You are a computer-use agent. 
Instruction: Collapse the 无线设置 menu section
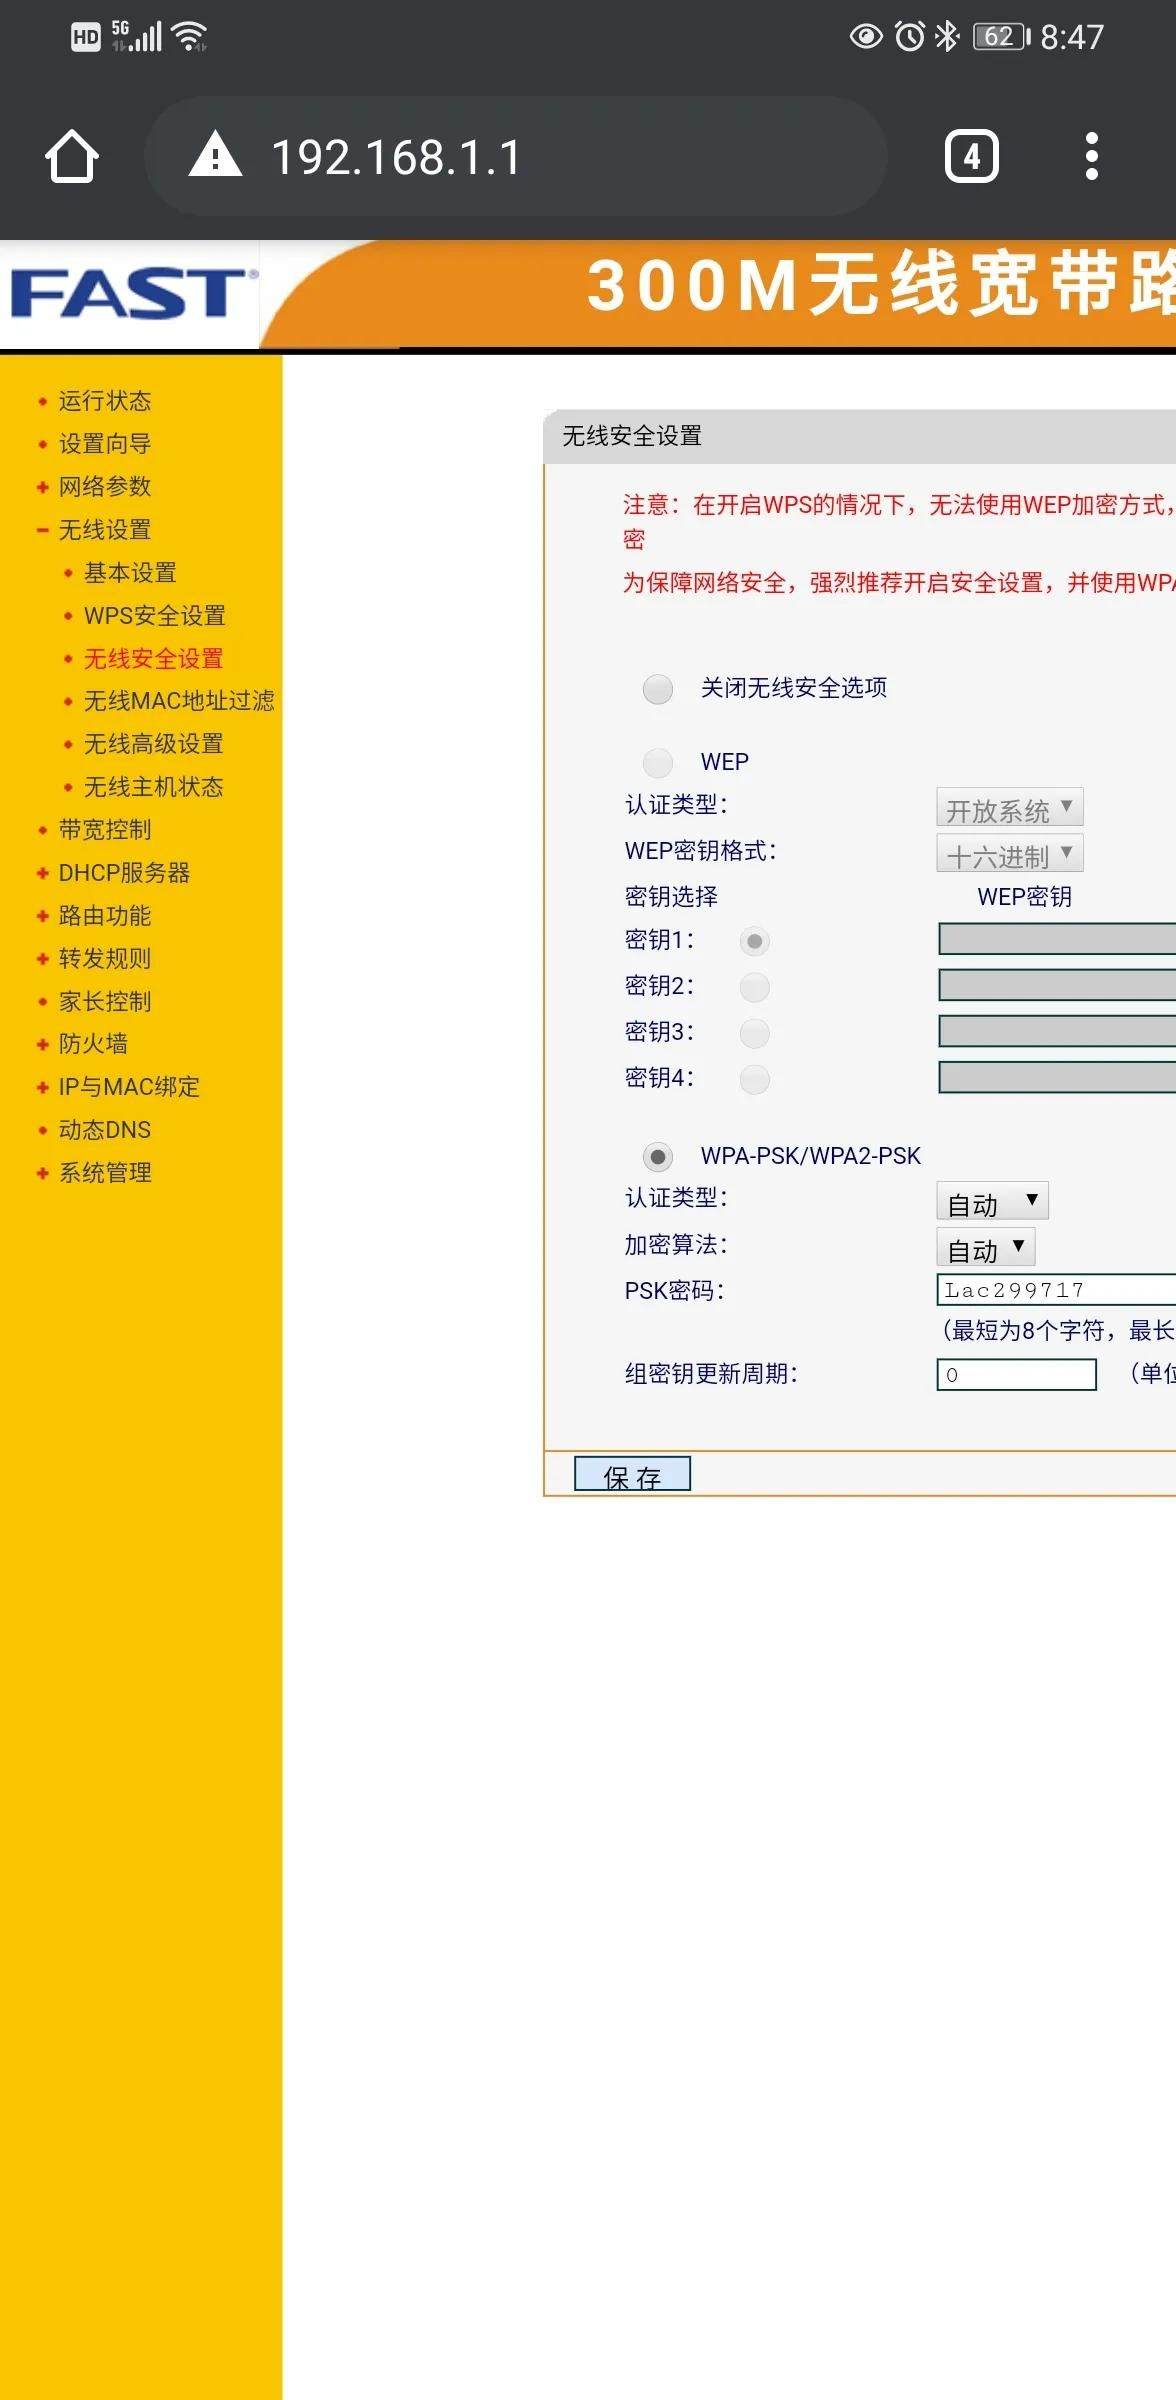tap(104, 530)
